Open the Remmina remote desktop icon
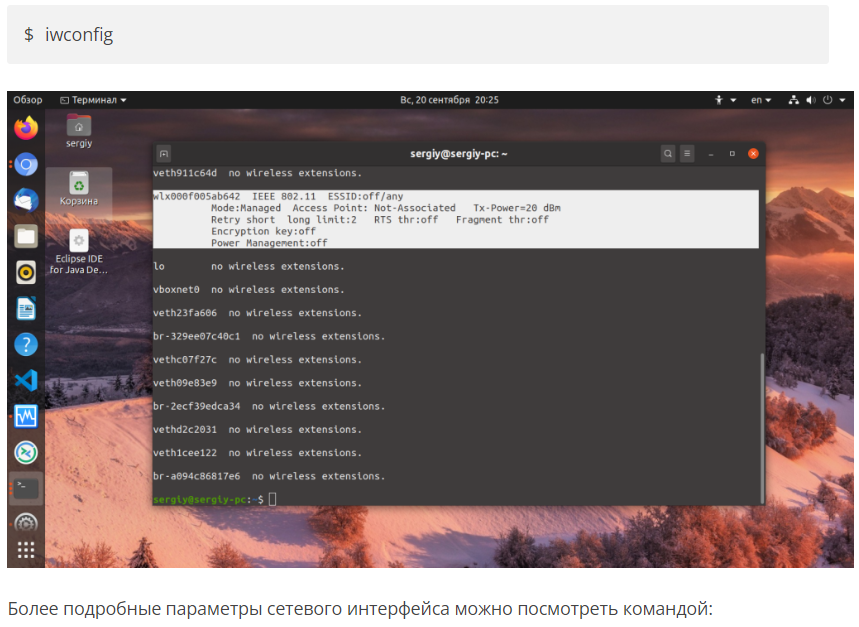The height and width of the screenshot is (627, 859). pyautogui.click(x=26, y=452)
